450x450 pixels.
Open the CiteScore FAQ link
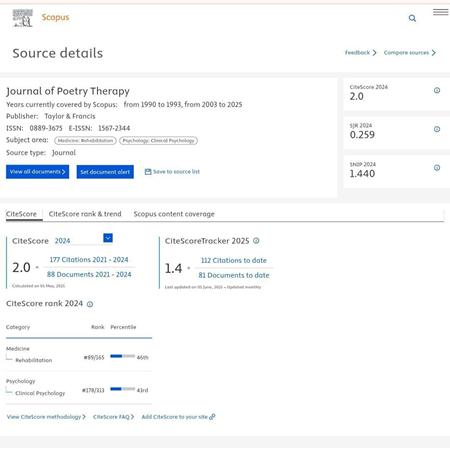click(x=113, y=417)
